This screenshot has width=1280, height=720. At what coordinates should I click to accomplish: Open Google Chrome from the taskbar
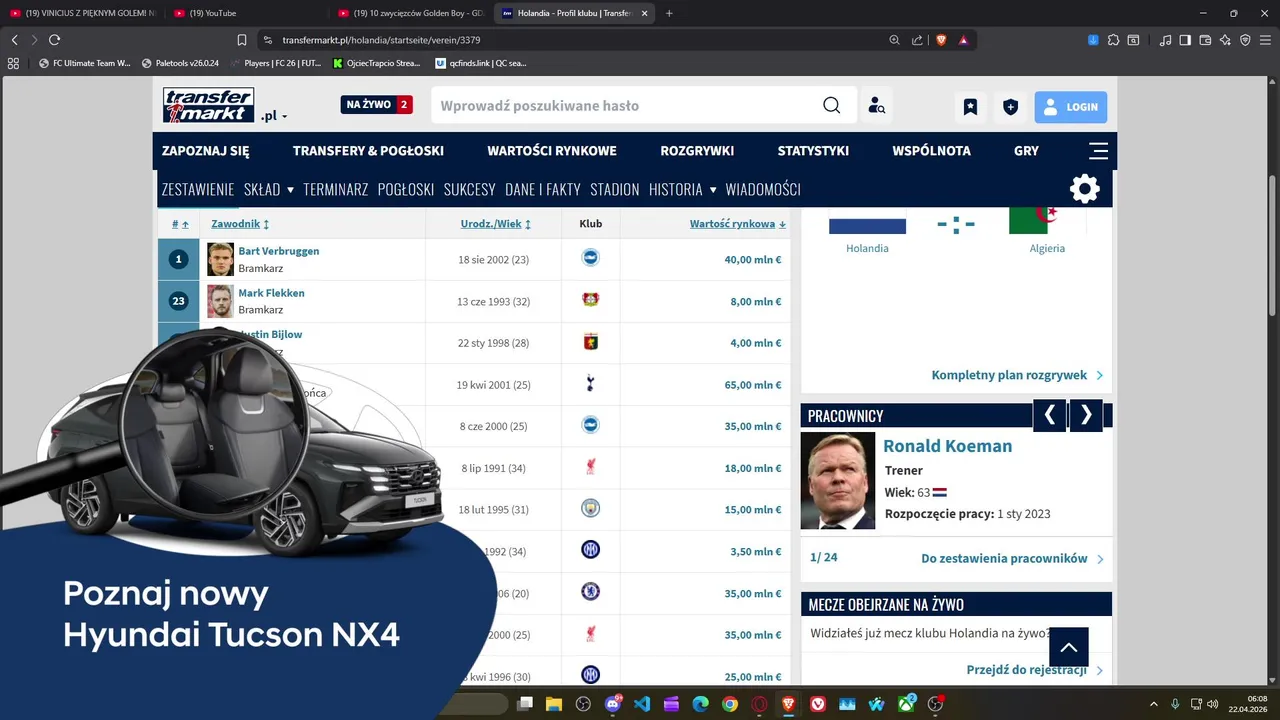[730, 704]
